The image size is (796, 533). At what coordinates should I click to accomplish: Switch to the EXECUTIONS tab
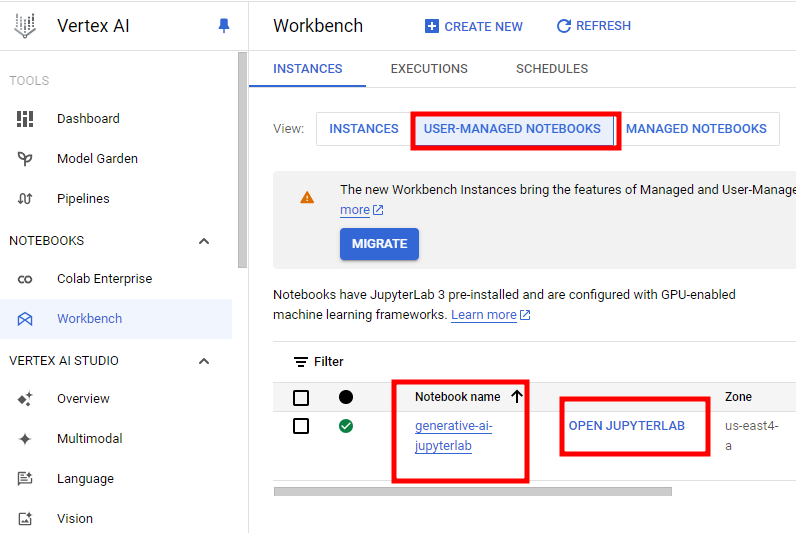[x=429, y=69]
